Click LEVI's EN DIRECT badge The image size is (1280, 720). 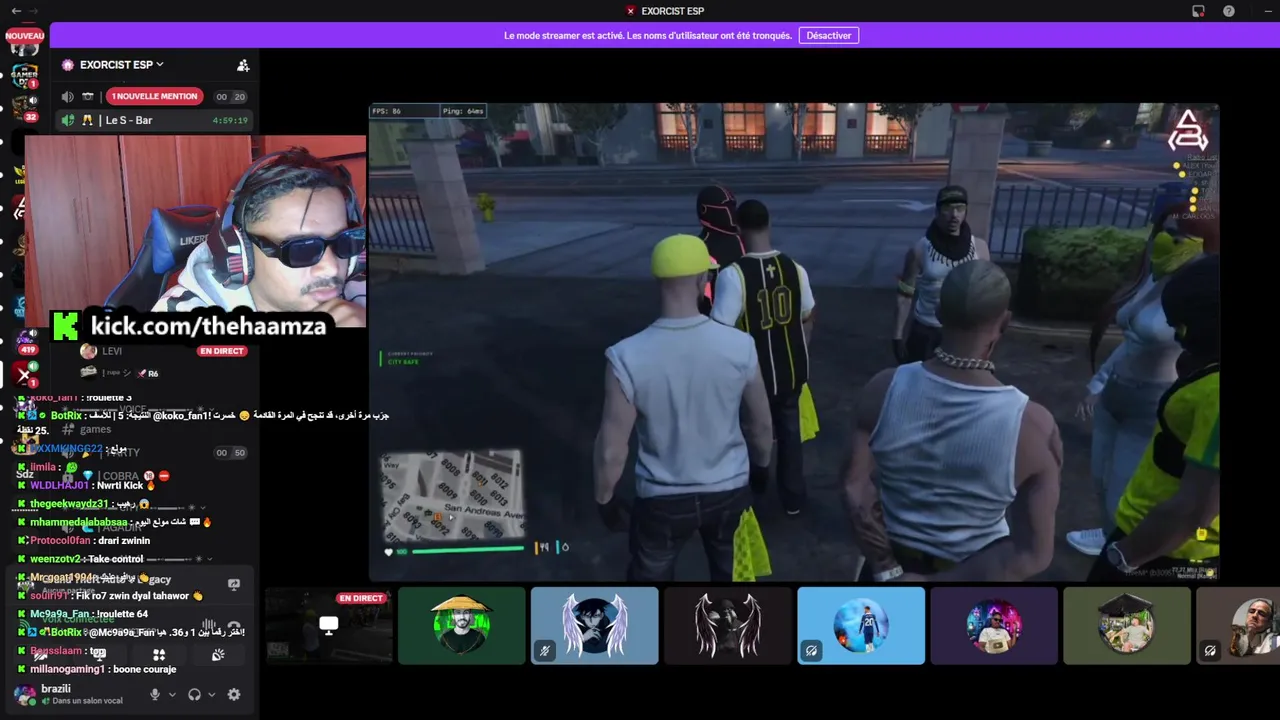222,351
